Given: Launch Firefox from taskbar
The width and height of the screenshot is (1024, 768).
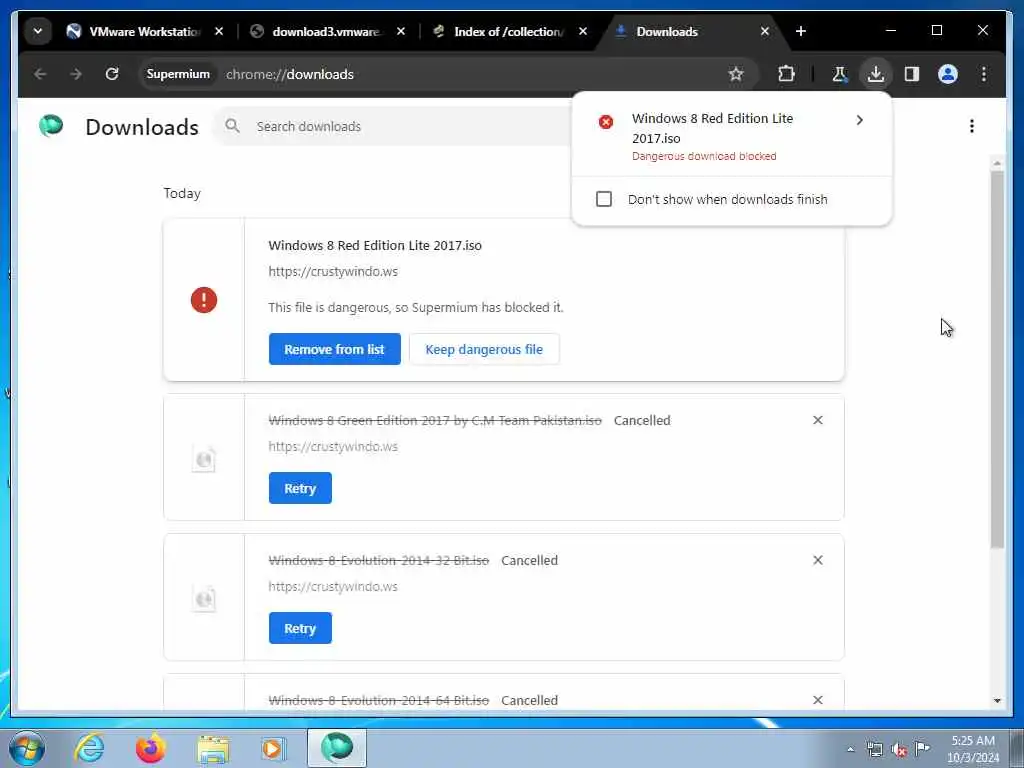Looking at the screenshot, I should [x=150, y=748].
